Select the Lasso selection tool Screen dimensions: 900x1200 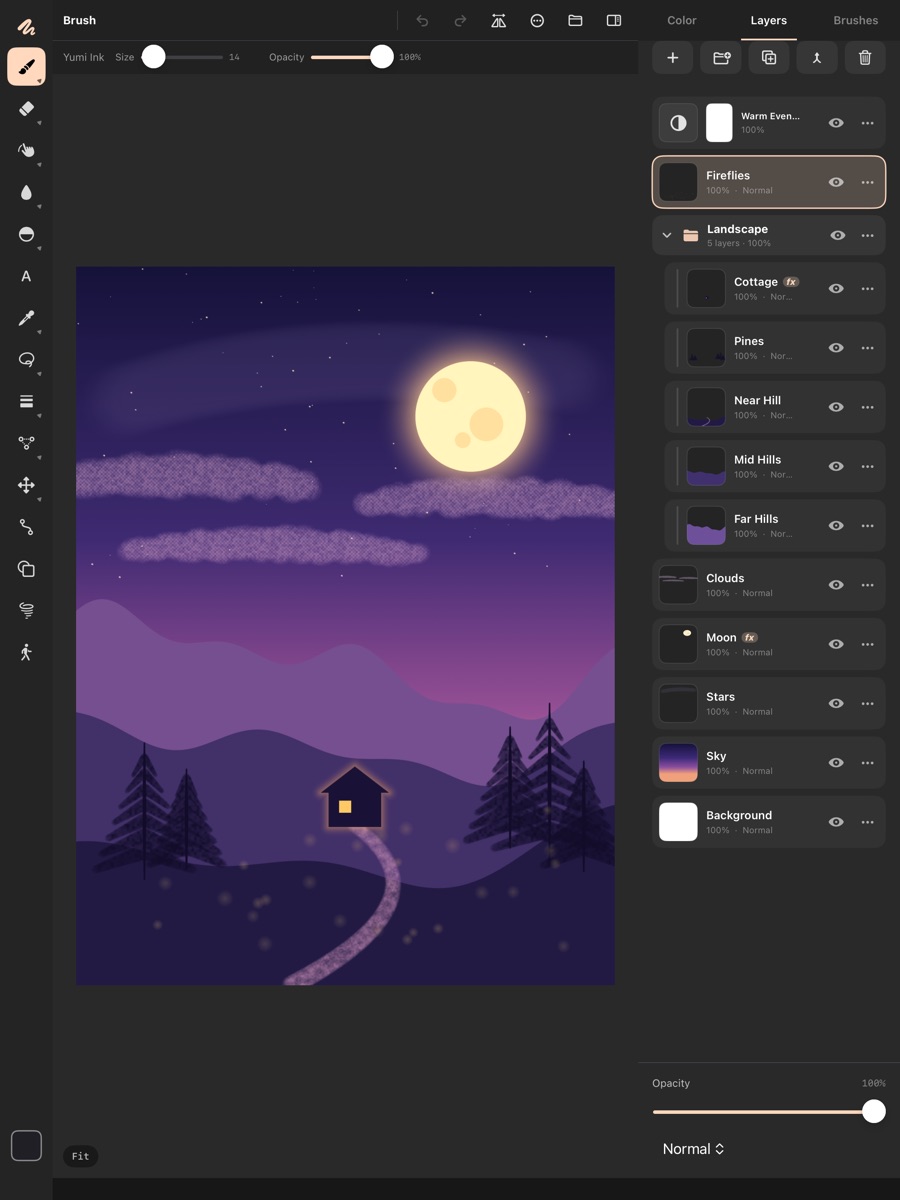point(26,359)
